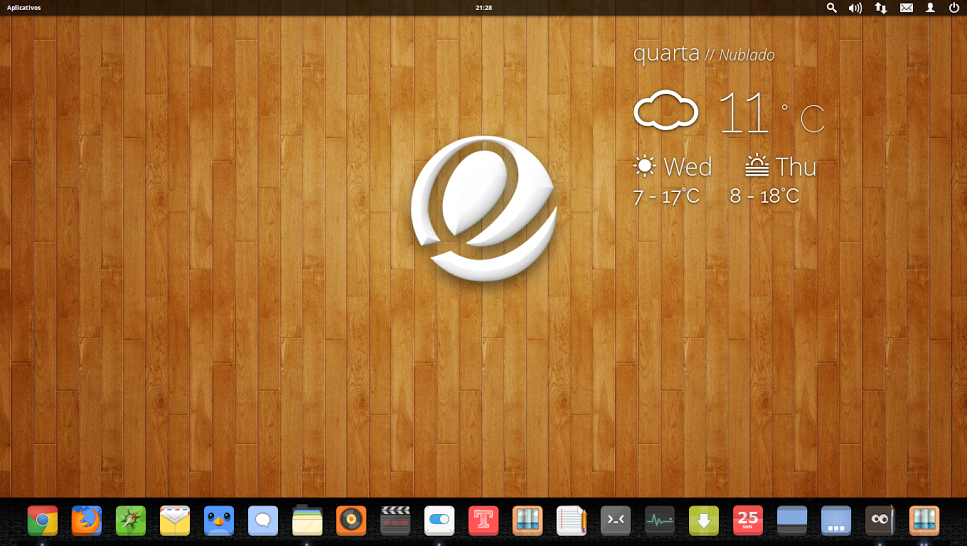Image resolution: width=967 pixels, height=546 pixels.
Task: Launch the dark book app with infinity symbol
Action: point(880,520)
